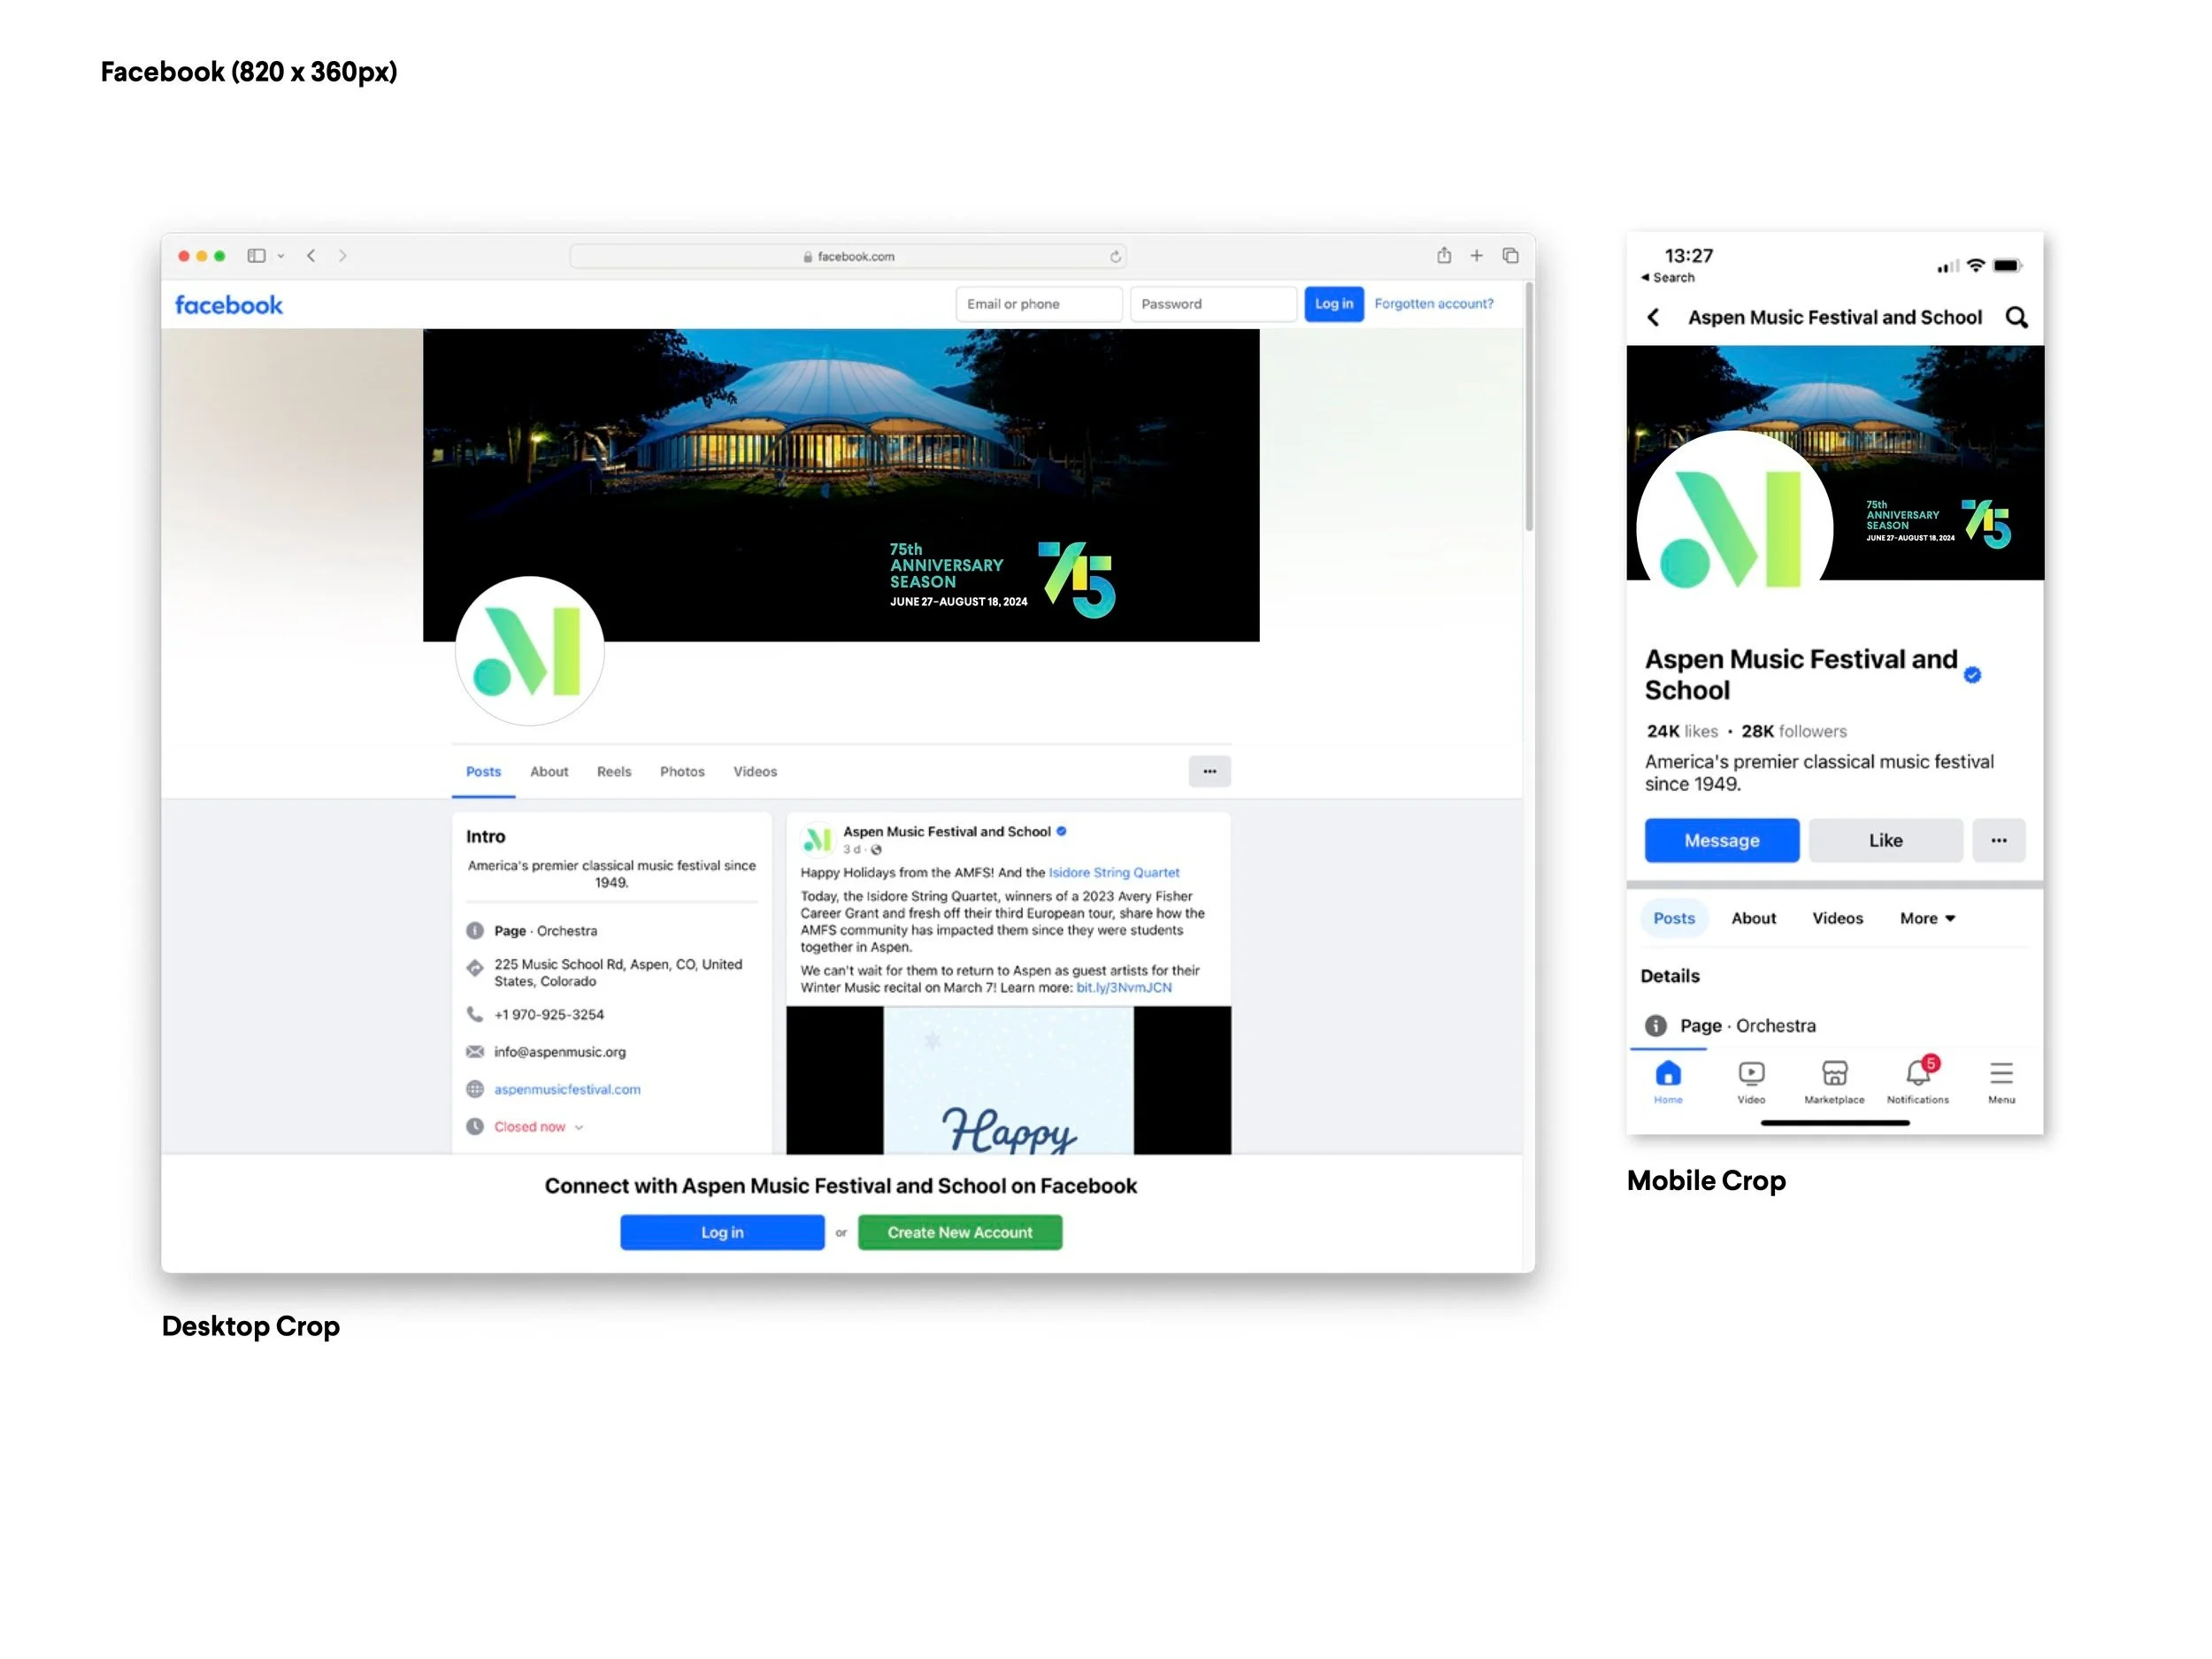Select the Photos tab

coord(682,771)
